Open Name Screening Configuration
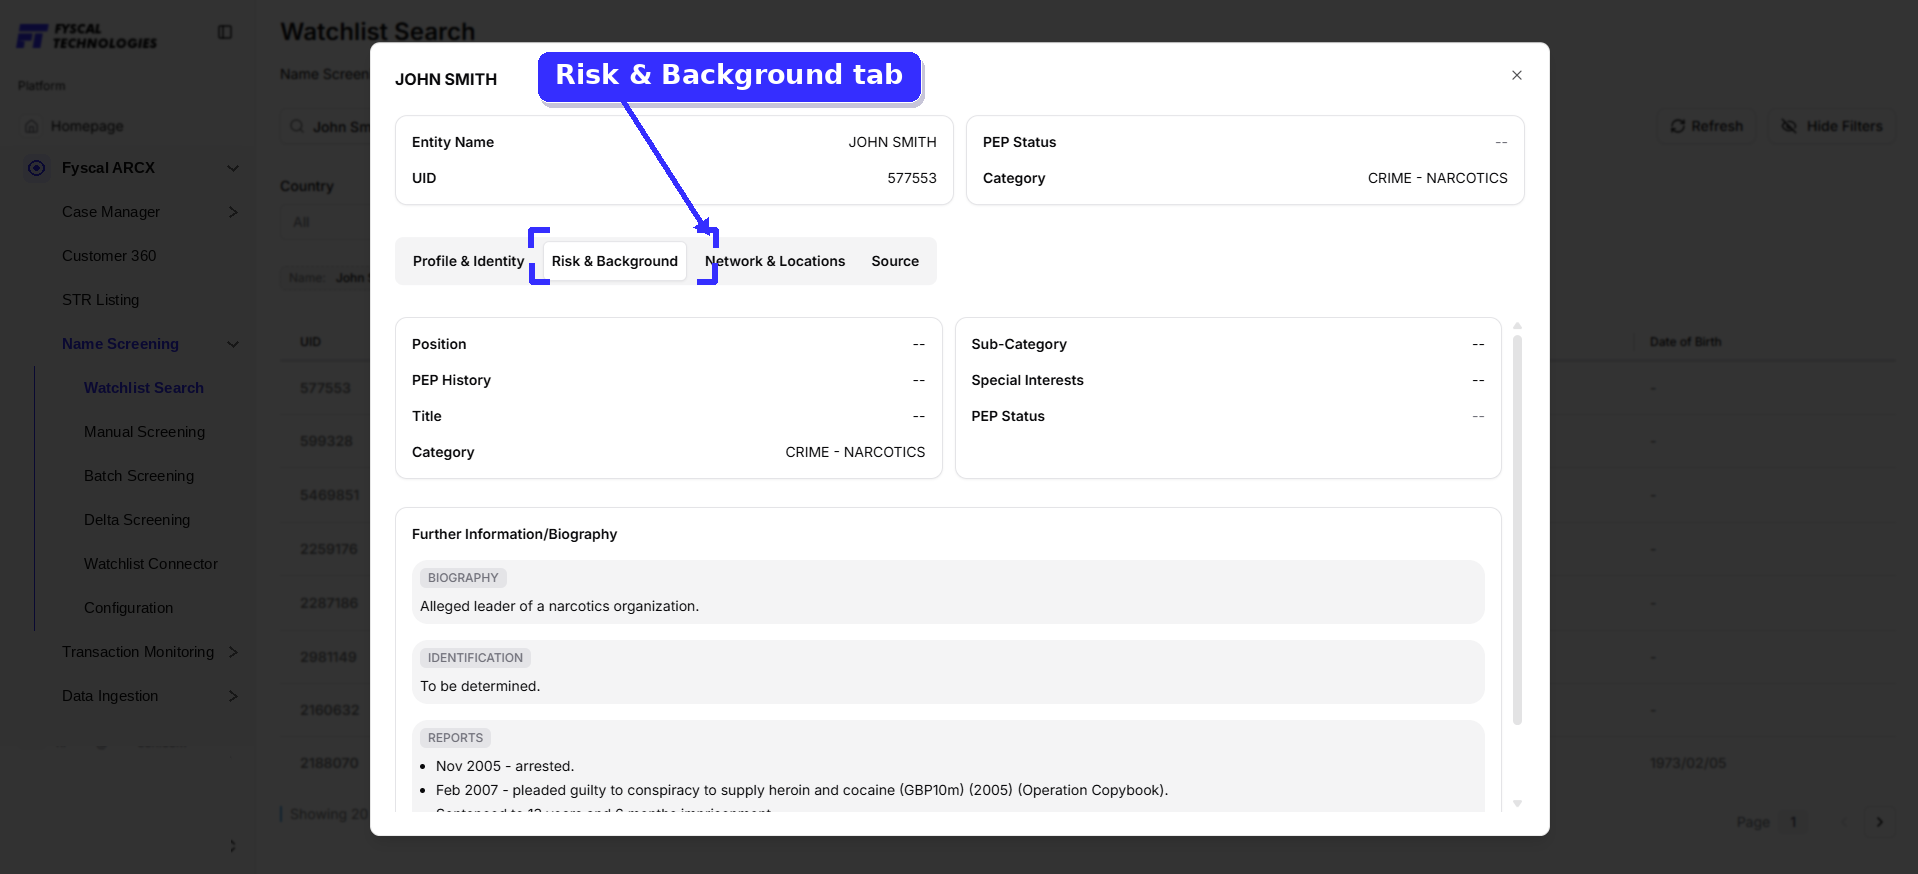This screenshot has width=1918, height=874. coord(128,608)
